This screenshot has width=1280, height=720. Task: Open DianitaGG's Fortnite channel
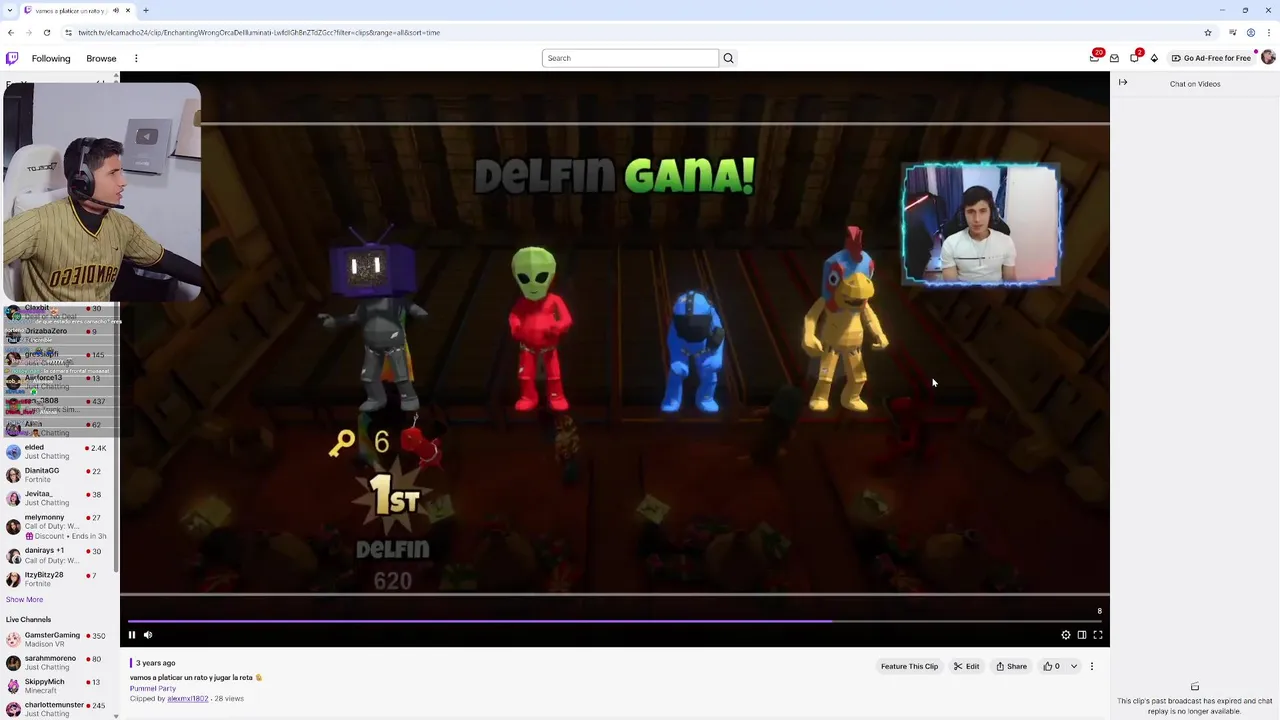[x=59, y=475]
